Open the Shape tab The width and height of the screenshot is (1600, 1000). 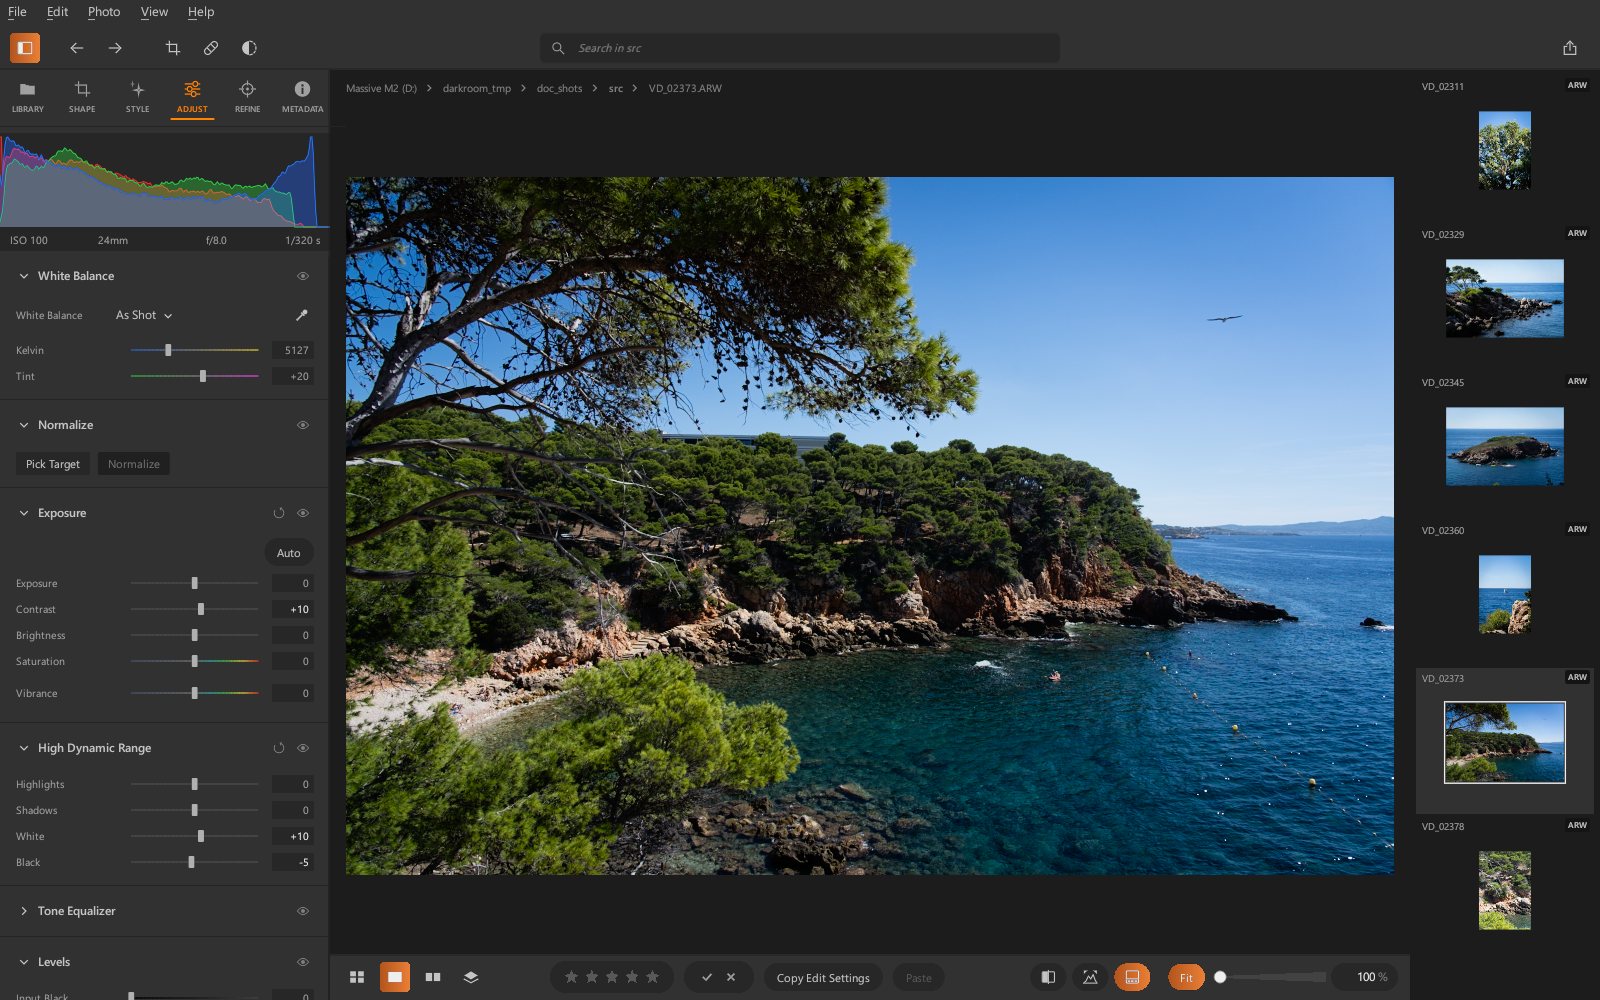point(82,96)
